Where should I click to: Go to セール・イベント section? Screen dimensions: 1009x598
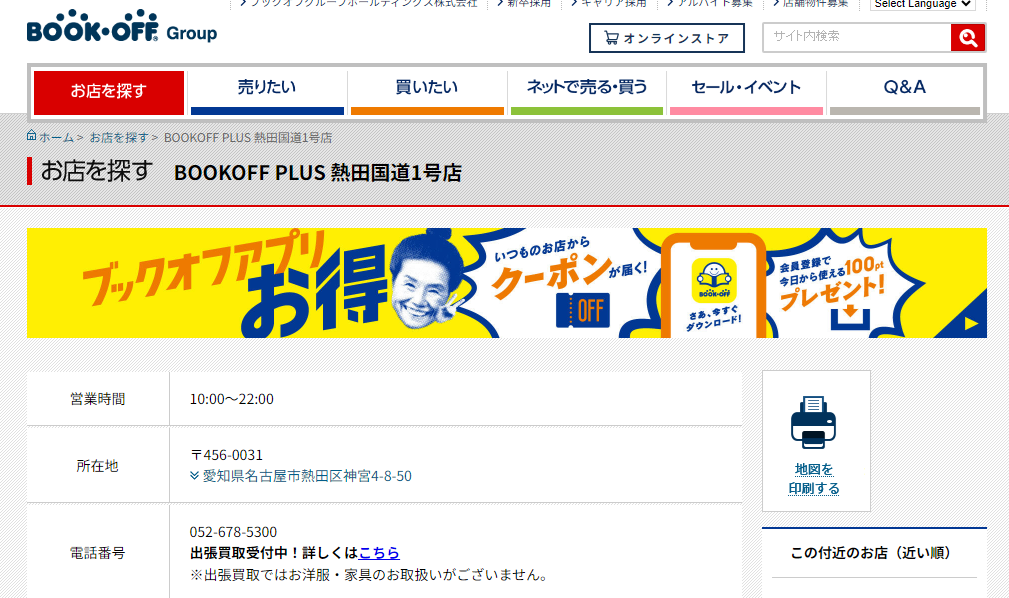pyautogui.click(x=747, y=88)
